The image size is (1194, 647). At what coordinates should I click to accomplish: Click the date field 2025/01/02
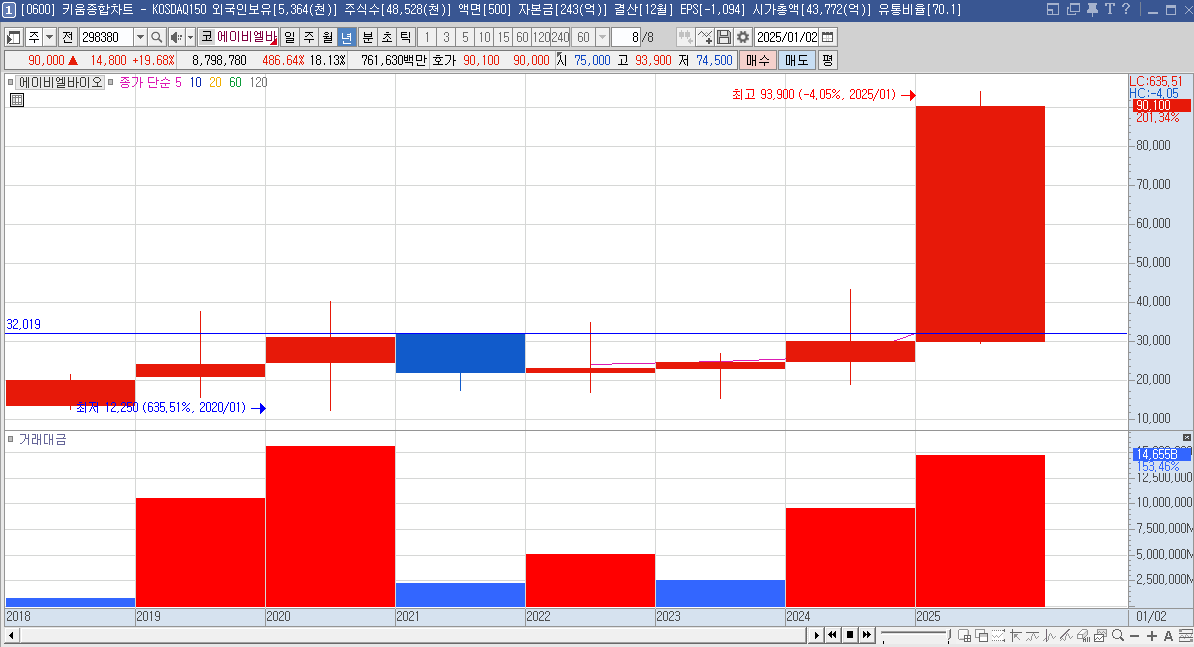tap(787, 37)
